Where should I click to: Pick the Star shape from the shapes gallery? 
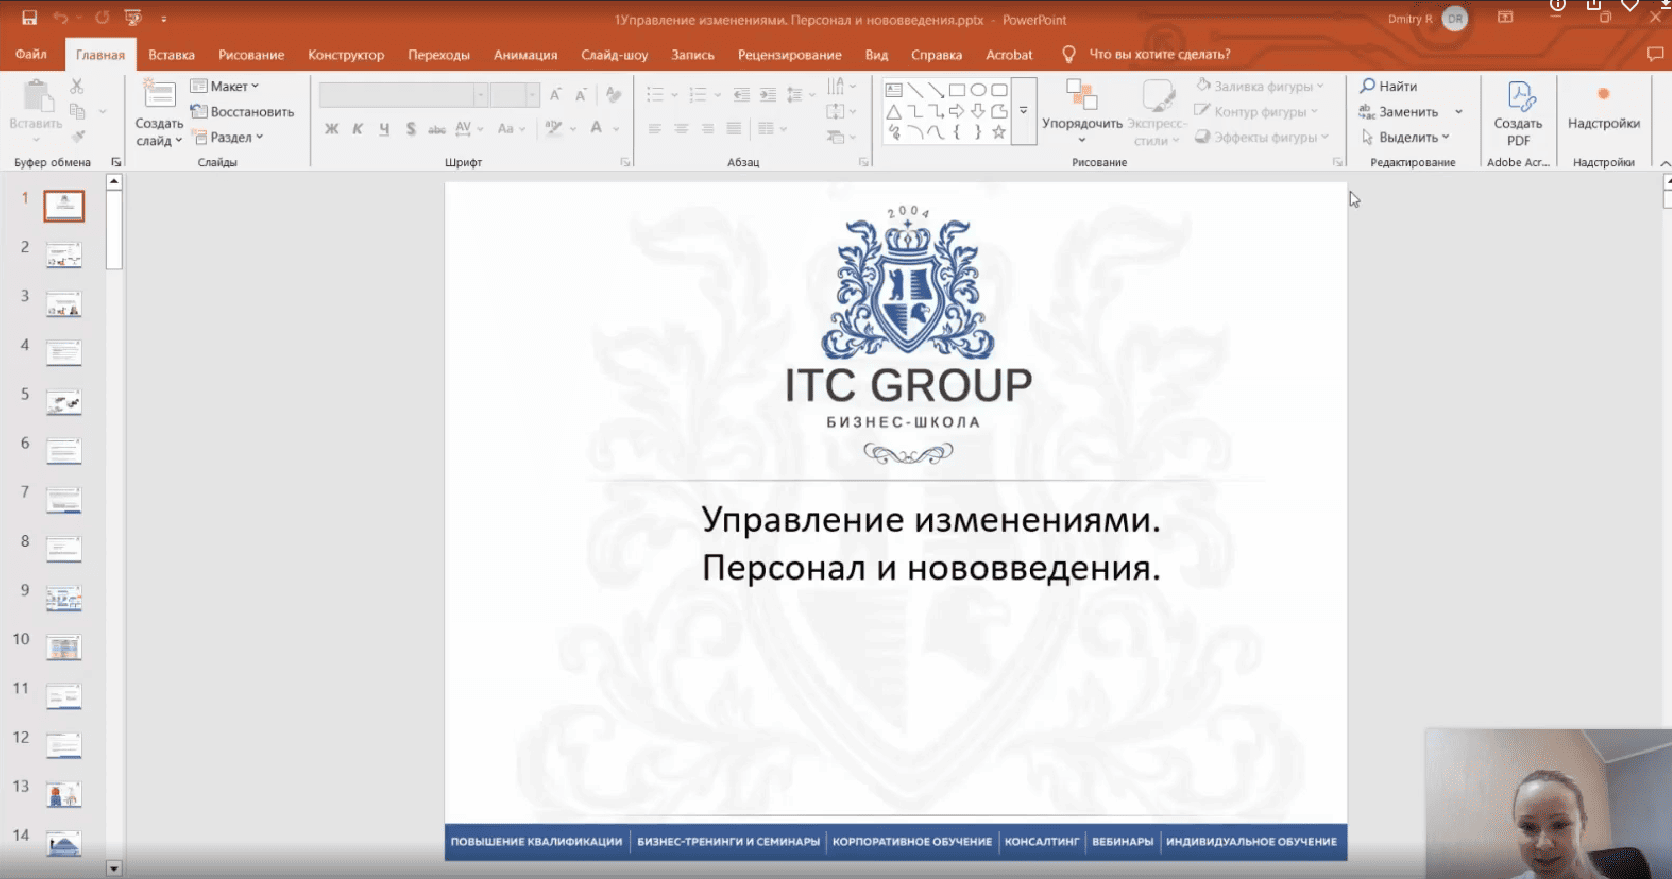(x=998, y=133)
